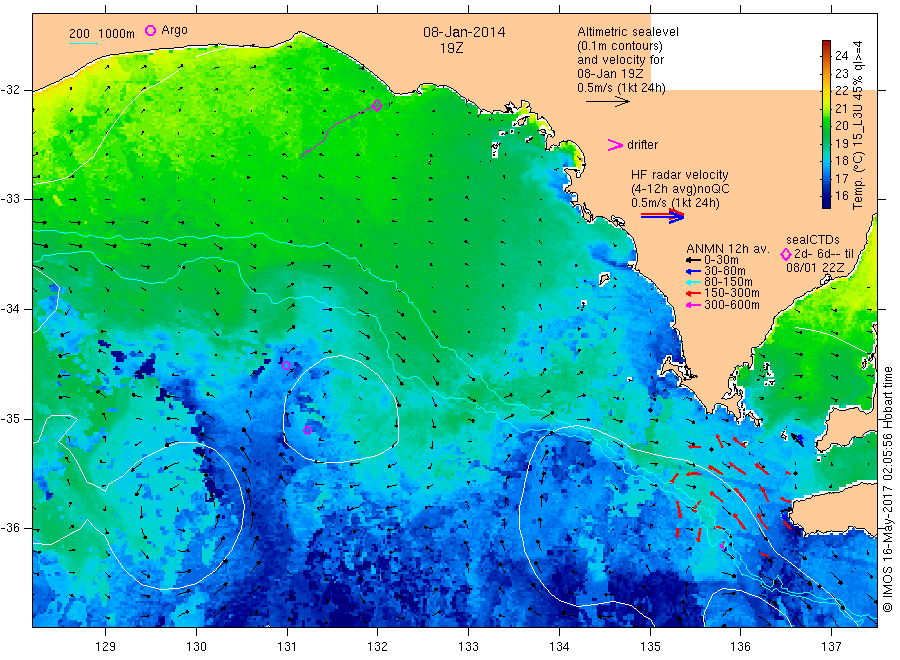900x660 pixels.
Task: Click the '08/01 22Z' text under sealCTDs
Action: (815, 268)
